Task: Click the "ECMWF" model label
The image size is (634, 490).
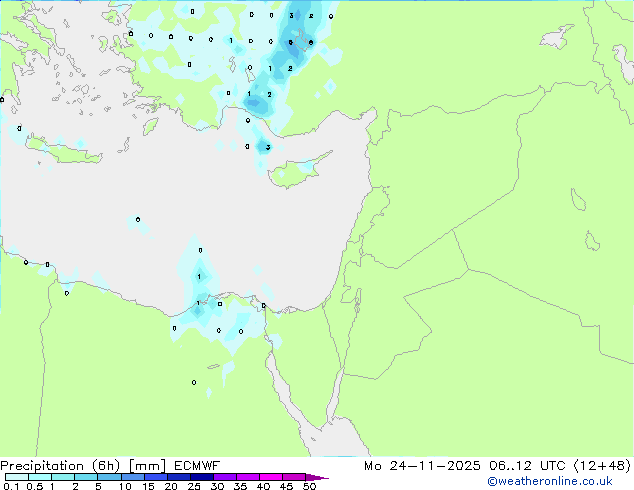Action: pyautogui.click(x=197, y=466)
